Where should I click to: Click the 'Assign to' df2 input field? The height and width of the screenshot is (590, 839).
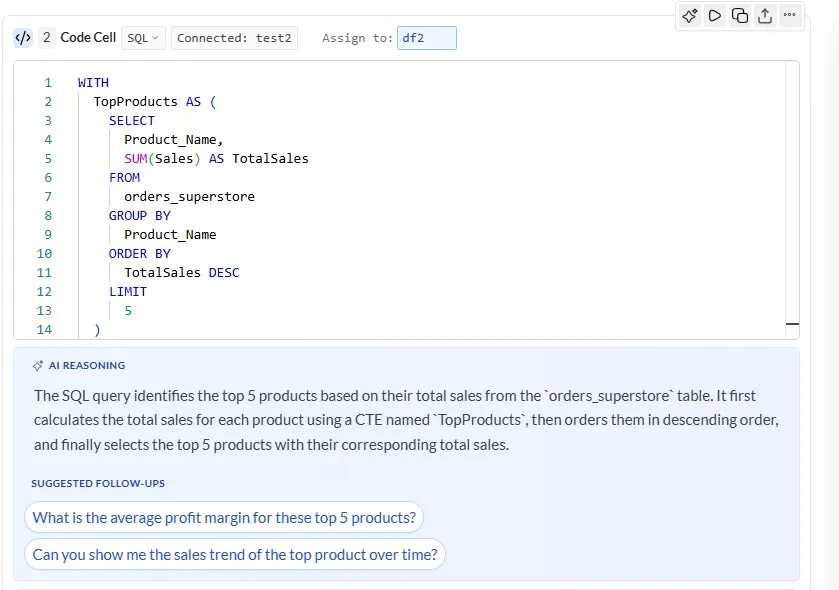click(427, 38)
